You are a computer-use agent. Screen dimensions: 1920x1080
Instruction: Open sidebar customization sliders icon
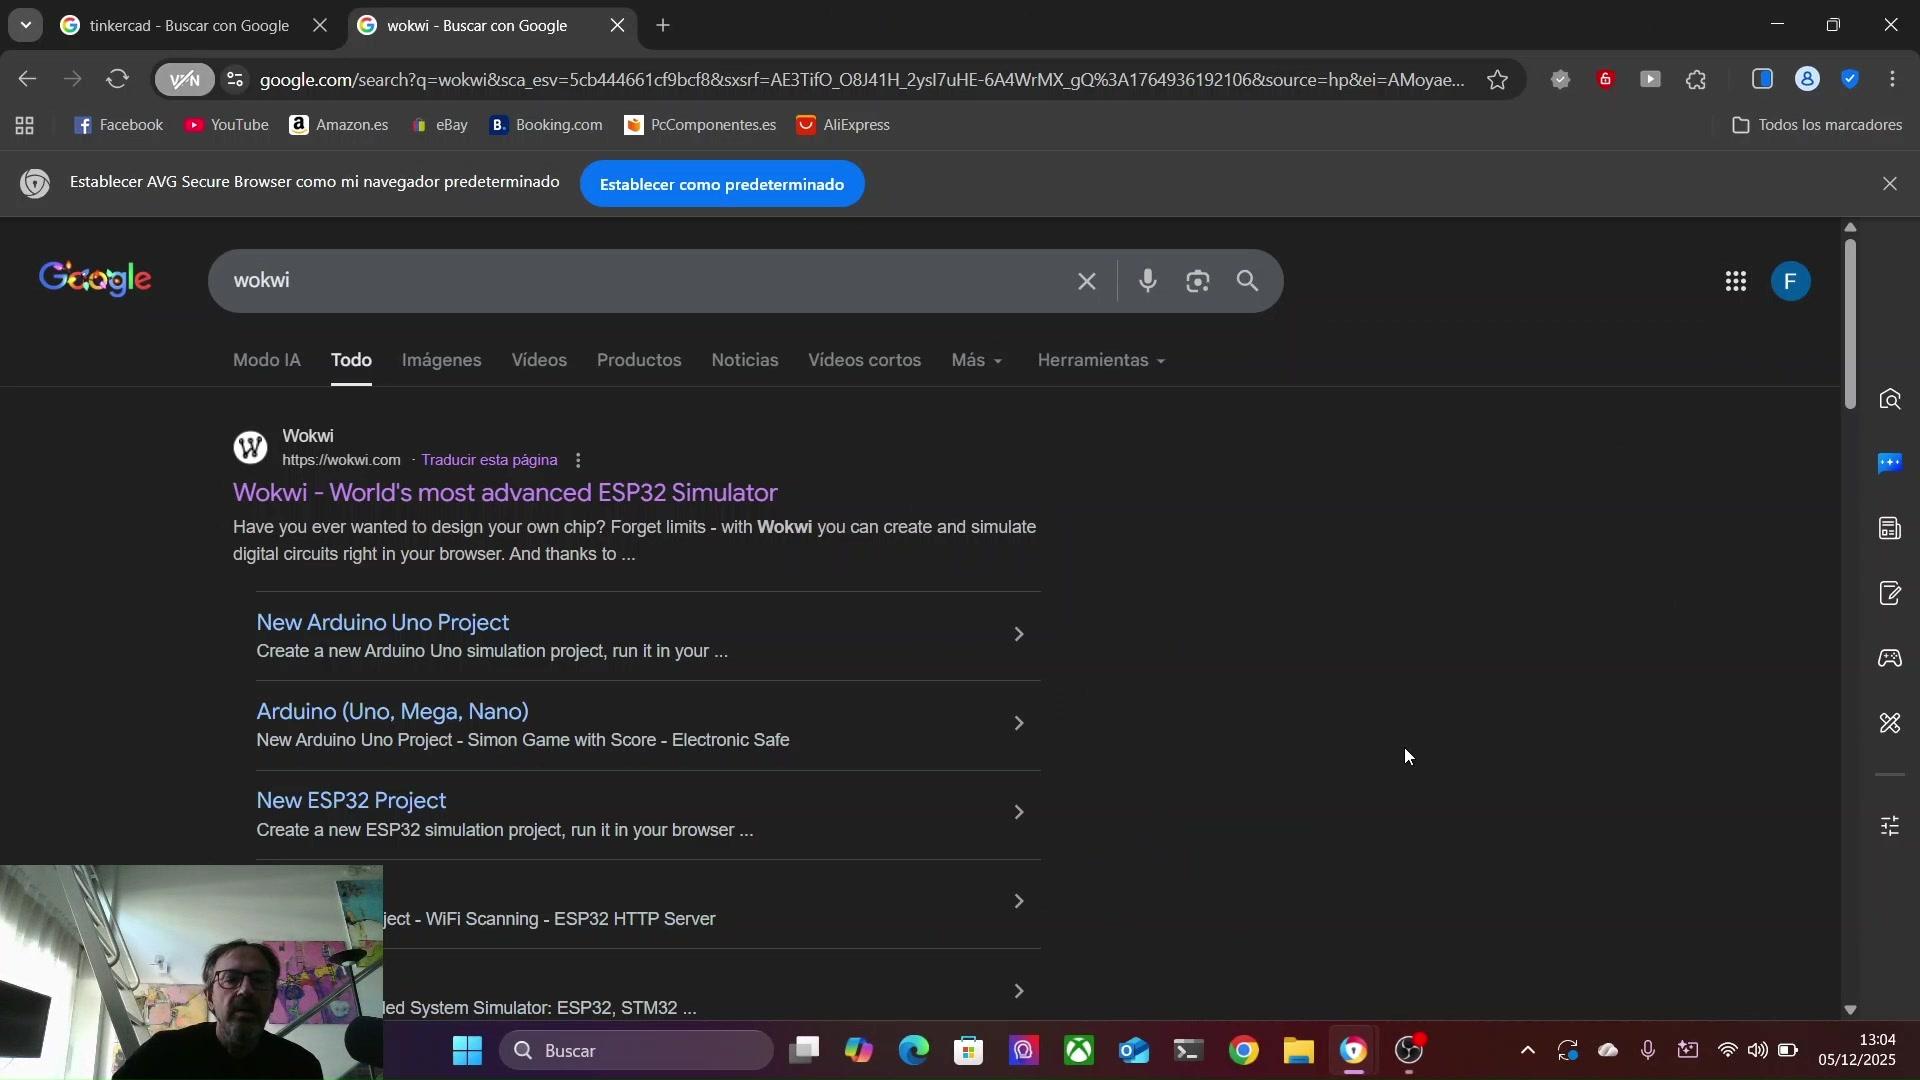[x=1890, y=826]
